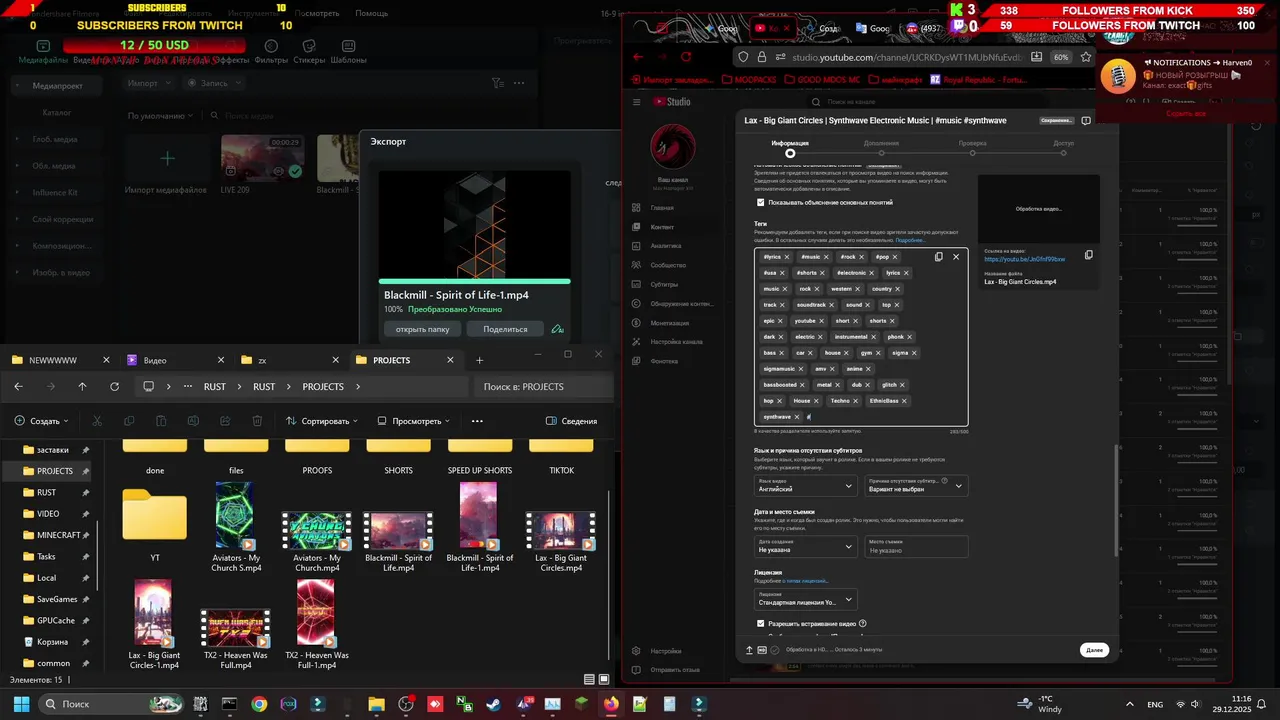1280x720 pixels.
Task: Copy the video link in the preview panel
Action: click(1088, 255)
